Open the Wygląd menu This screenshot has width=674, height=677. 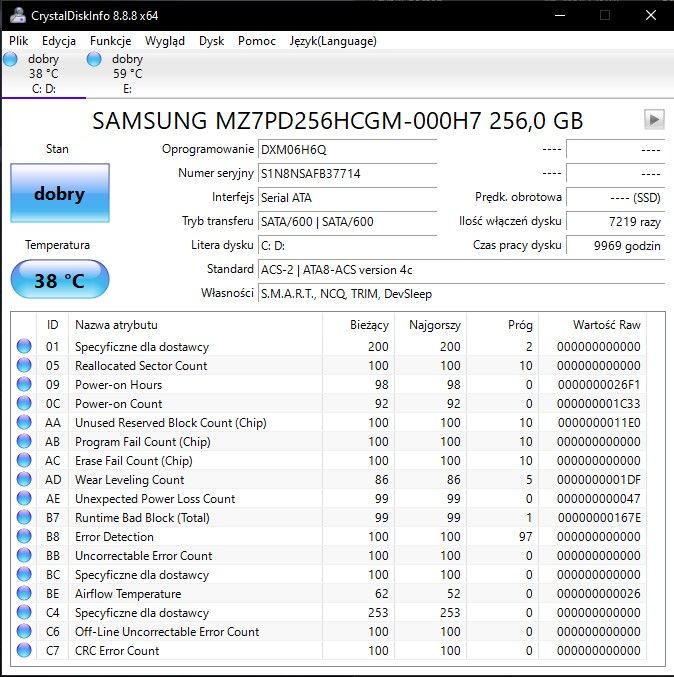165,41
